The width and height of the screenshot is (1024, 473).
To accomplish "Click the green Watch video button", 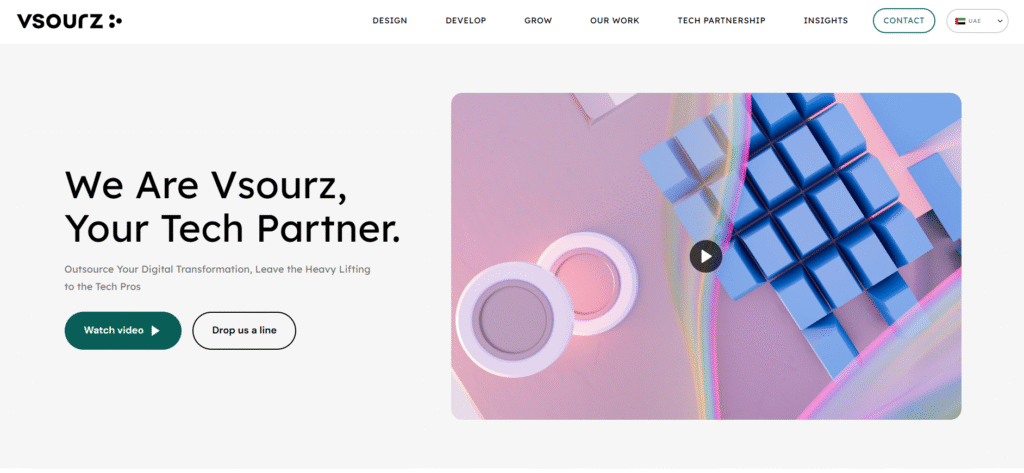I will 123,331.
